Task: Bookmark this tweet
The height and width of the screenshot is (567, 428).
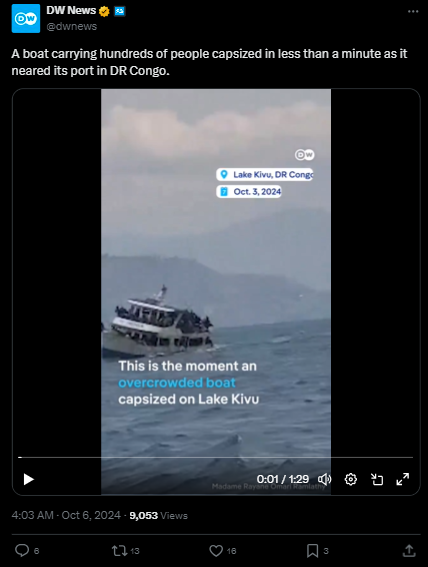Action: point(312,551)
